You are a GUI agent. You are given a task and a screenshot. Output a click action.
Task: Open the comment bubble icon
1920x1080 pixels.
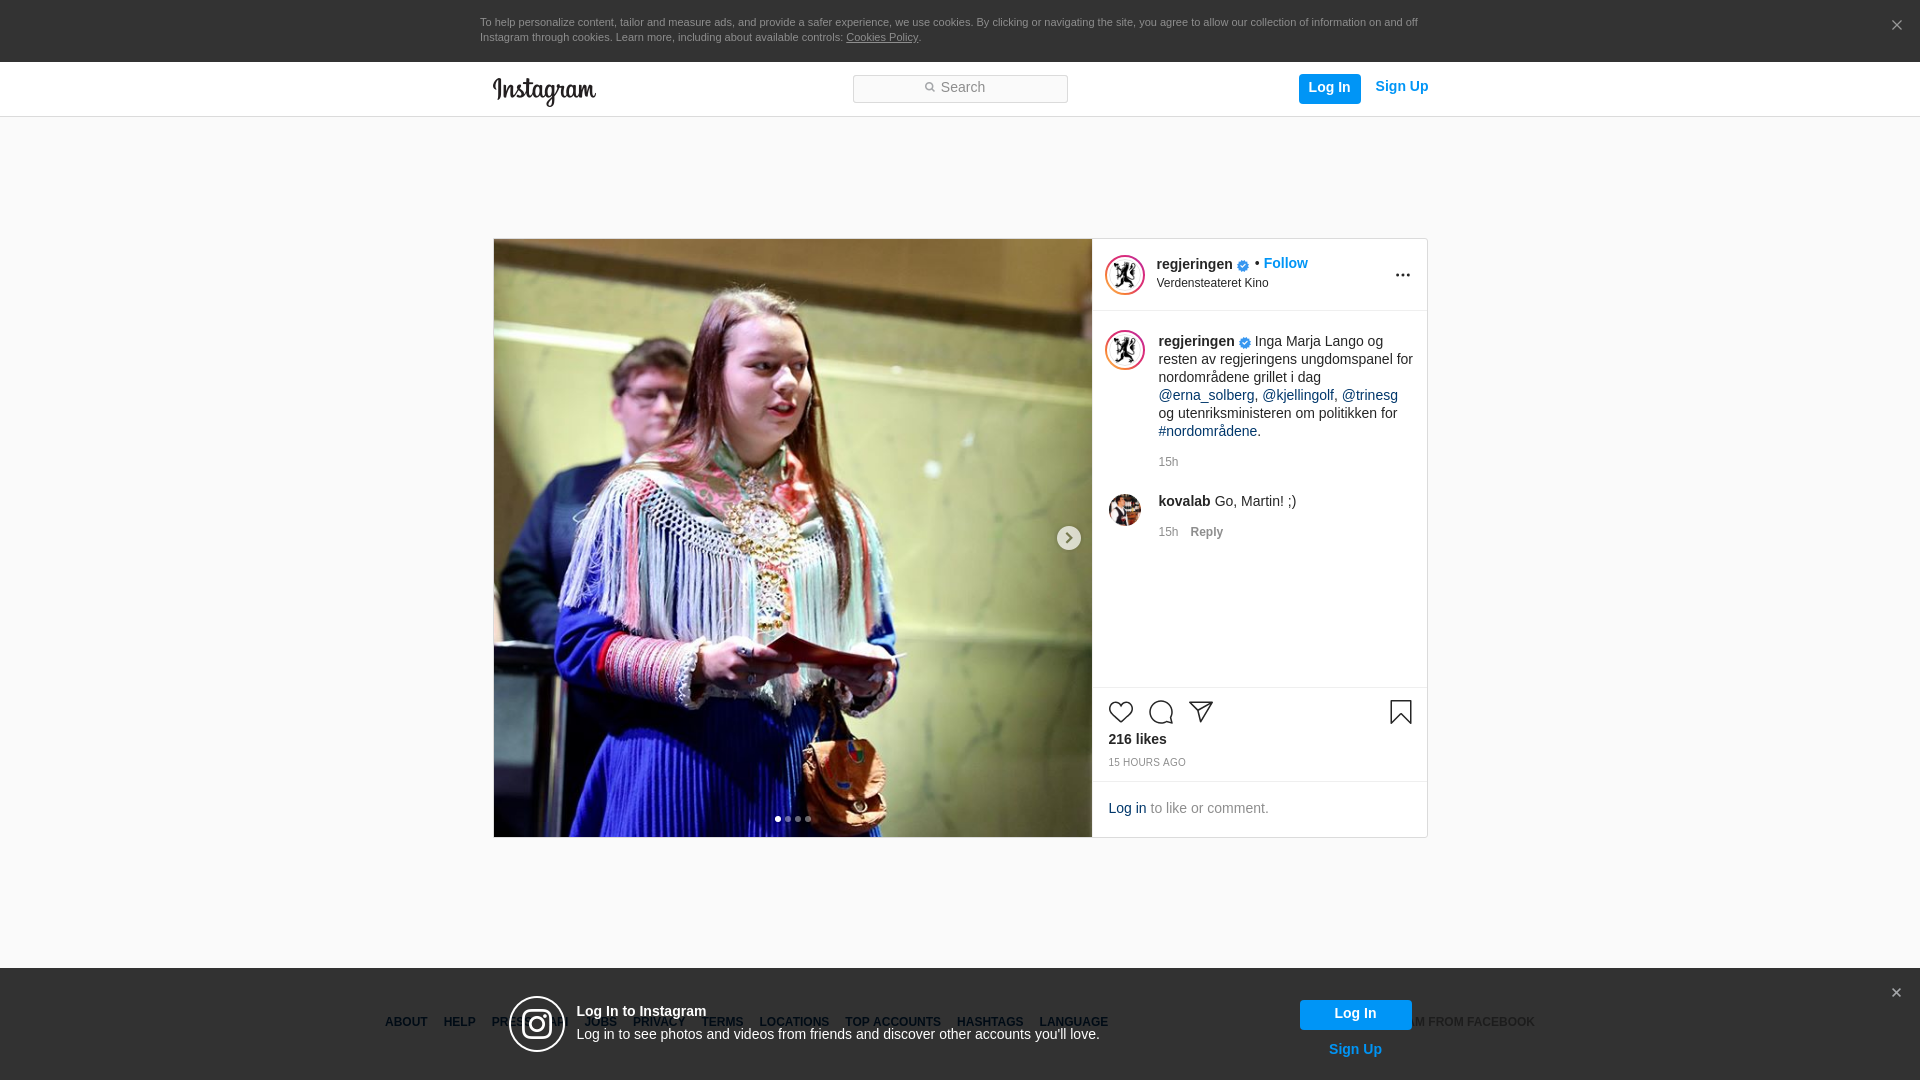coord(1161,712)
